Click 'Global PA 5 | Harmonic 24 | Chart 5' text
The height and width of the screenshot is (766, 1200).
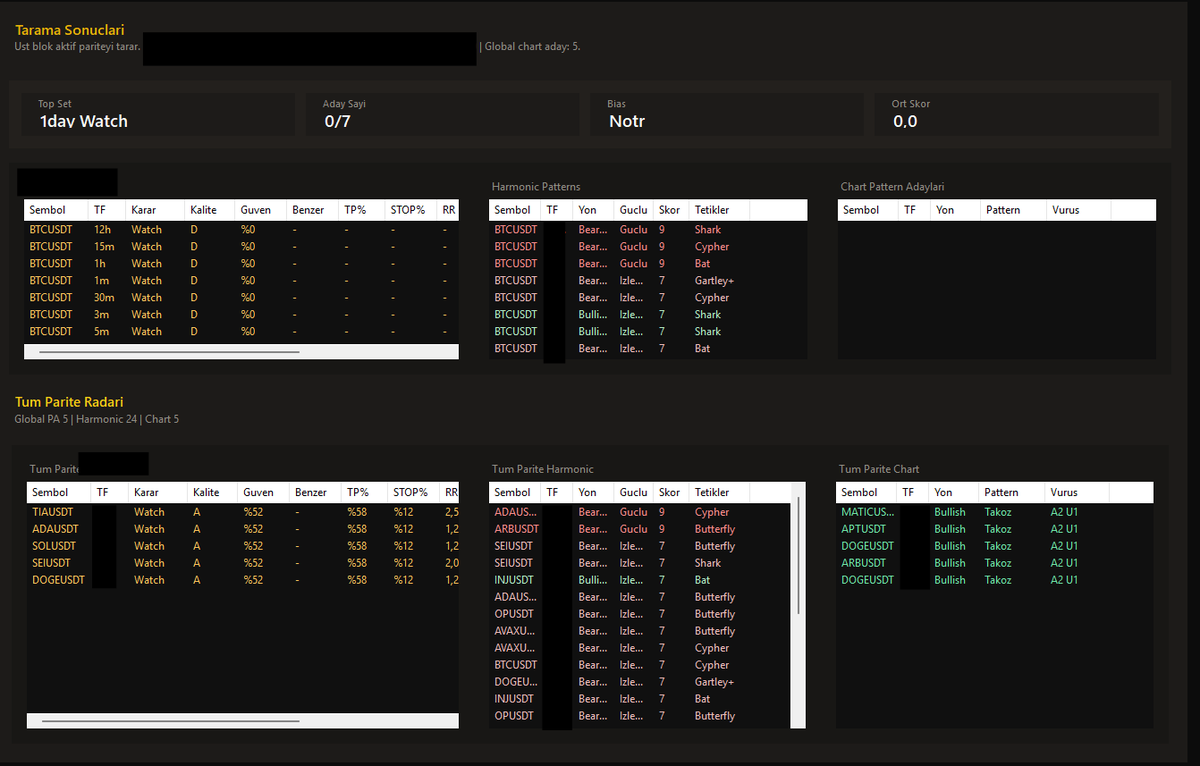97,420
